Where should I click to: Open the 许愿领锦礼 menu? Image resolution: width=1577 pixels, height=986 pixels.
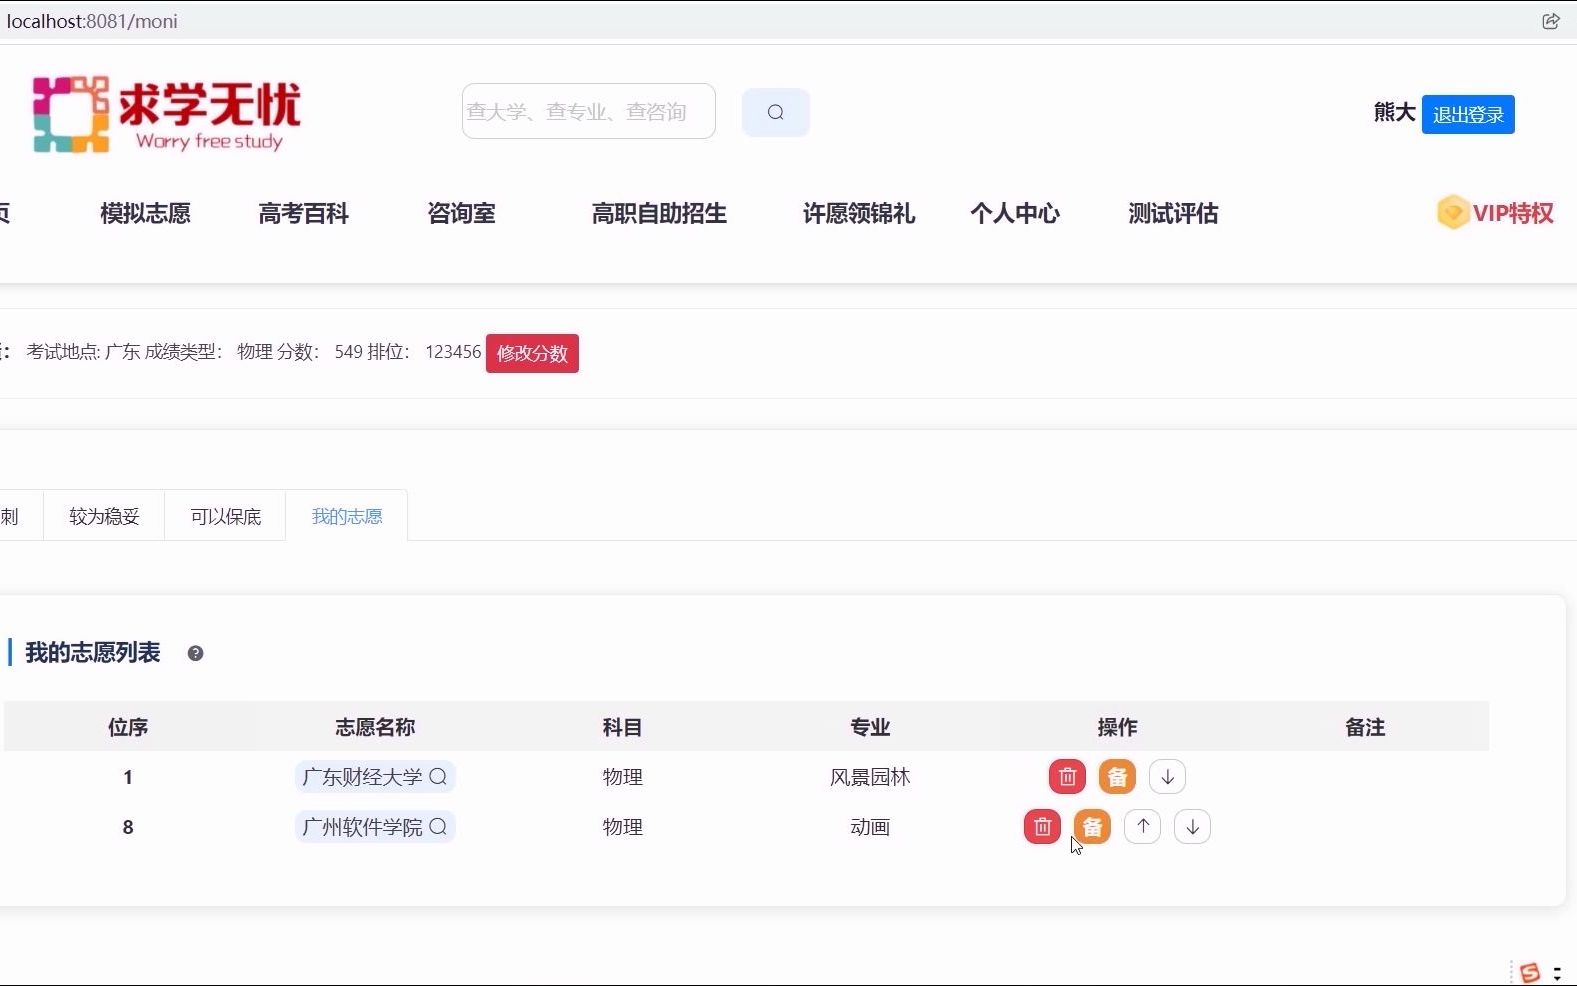pyautogui.click(x=859, y=213)
